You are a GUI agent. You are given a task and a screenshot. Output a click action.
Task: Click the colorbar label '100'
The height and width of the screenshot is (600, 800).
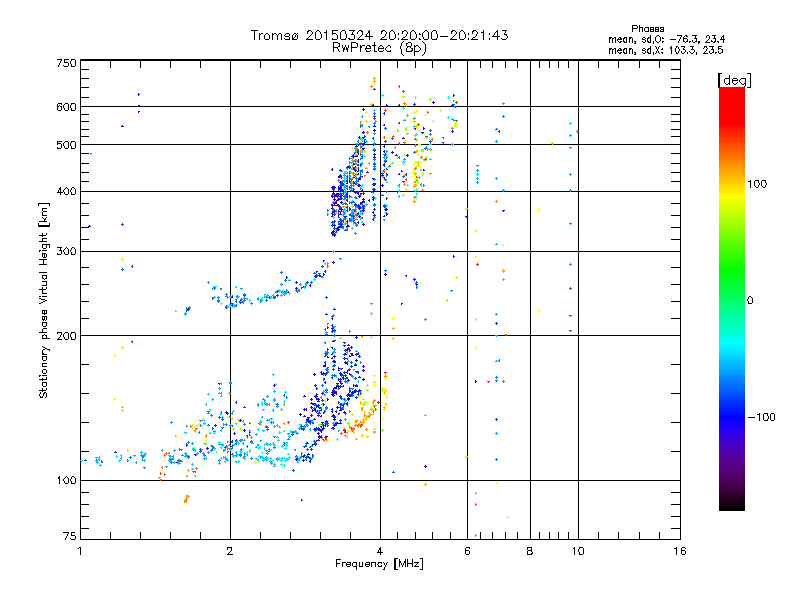757,184
